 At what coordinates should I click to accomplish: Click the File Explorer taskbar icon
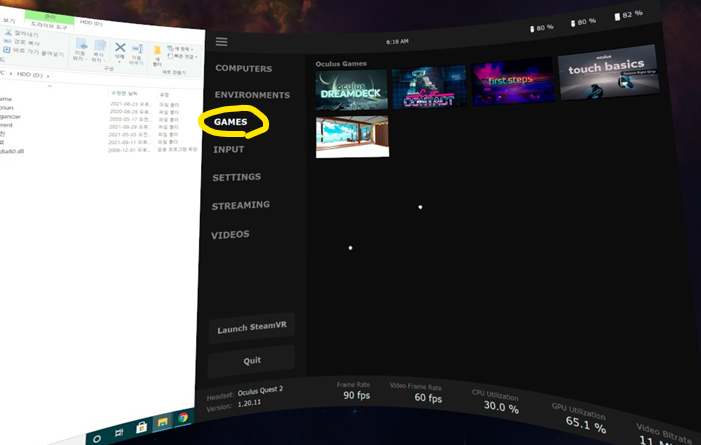click(x=162, y=422)
